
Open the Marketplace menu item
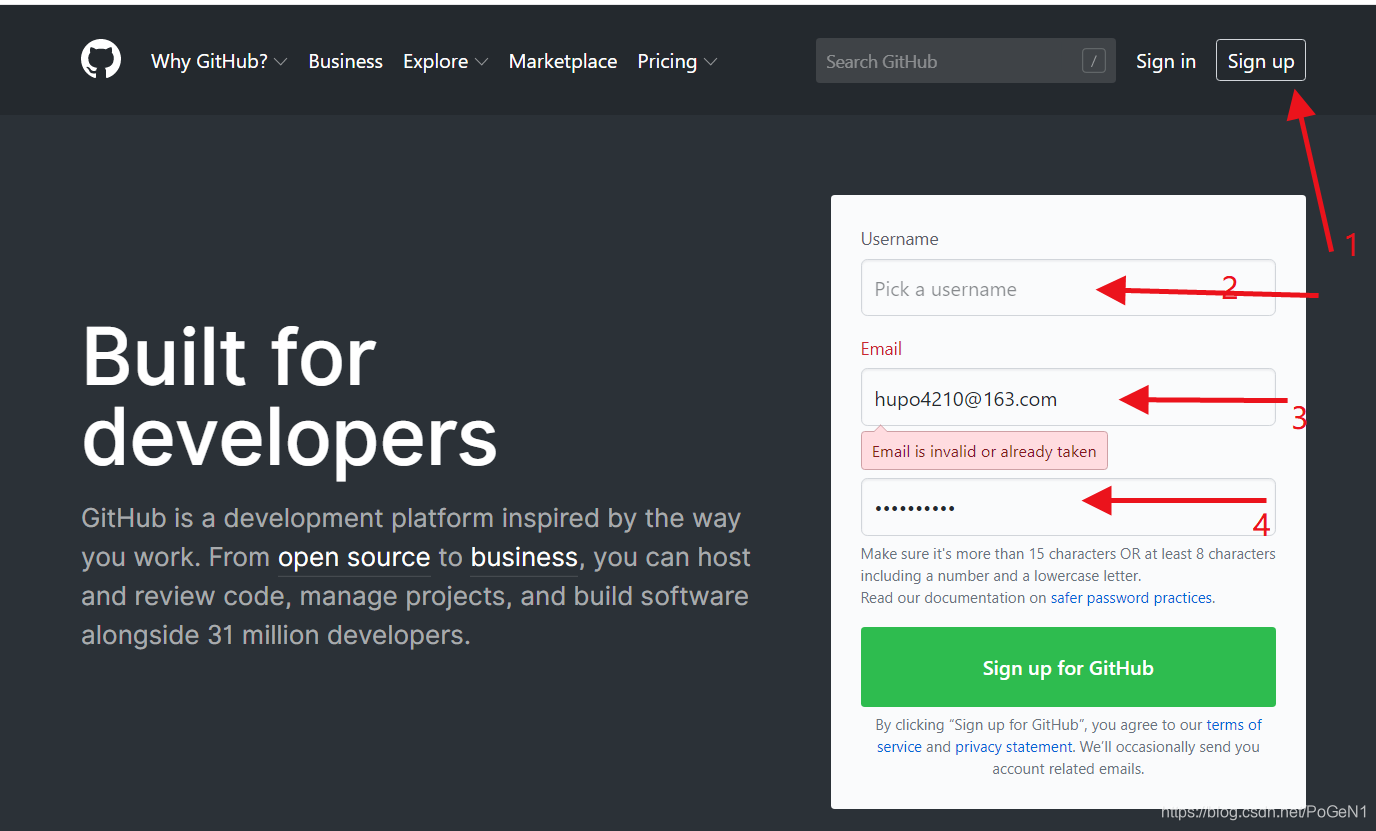(563, 61)
